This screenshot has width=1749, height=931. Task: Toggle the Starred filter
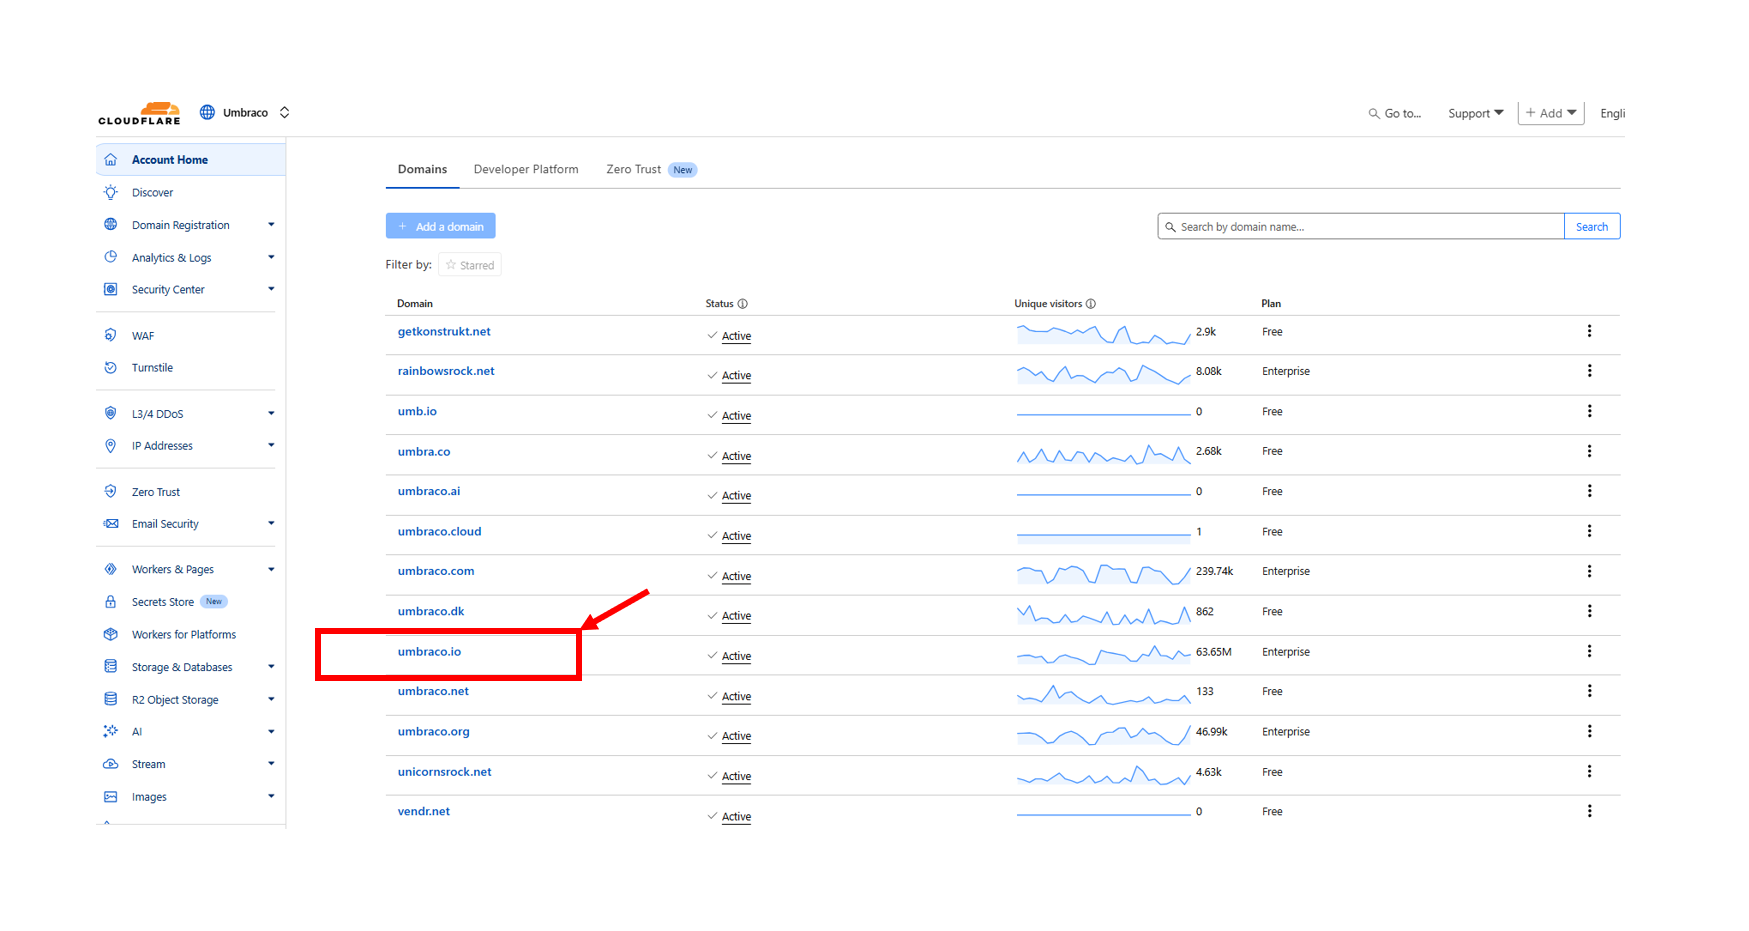coord(470,265)
